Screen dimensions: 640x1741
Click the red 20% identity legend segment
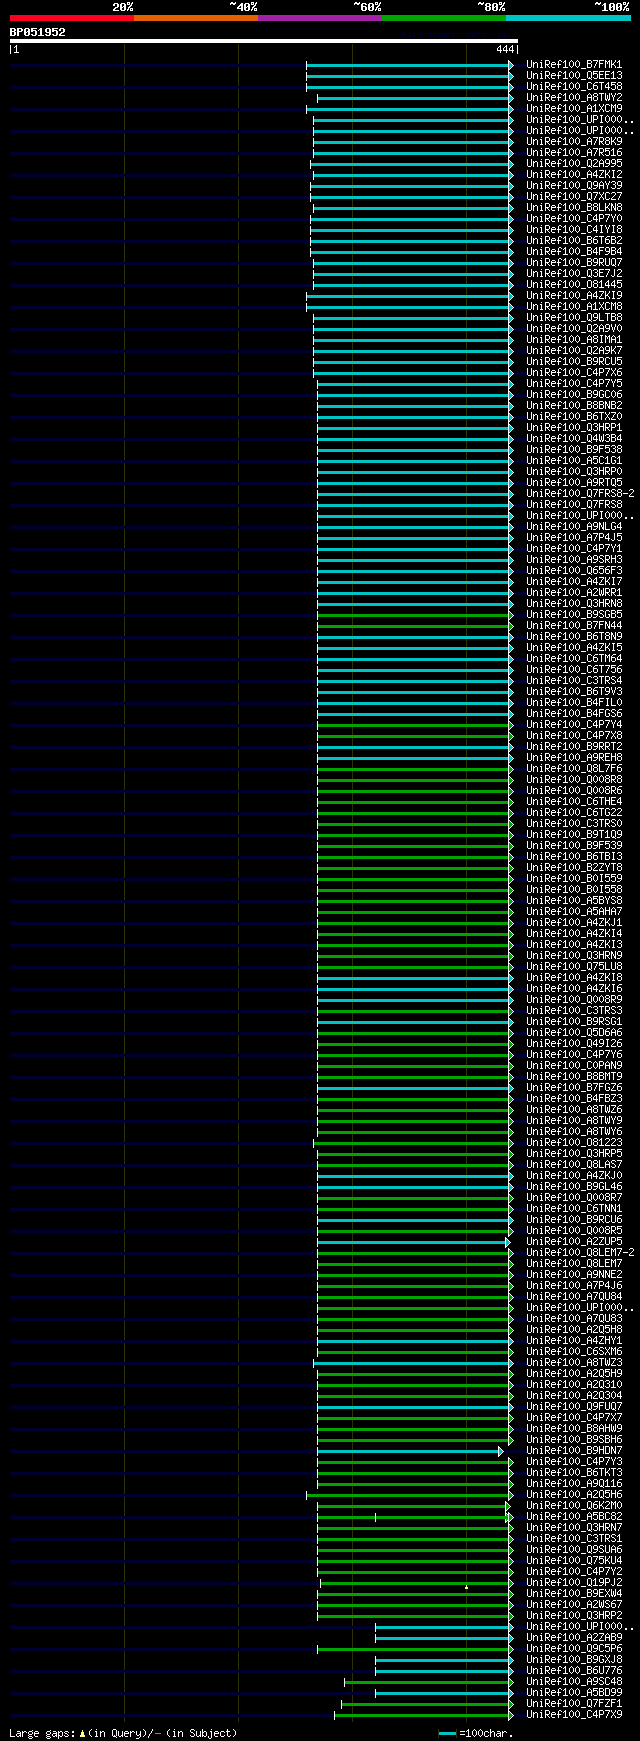71,18
